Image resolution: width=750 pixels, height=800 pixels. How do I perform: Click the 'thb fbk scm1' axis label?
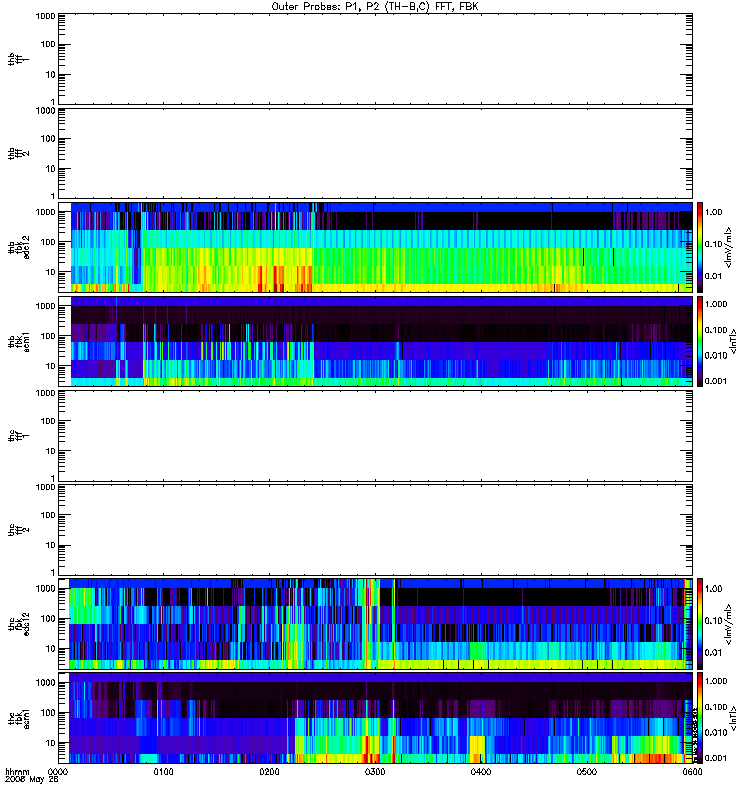[18, 341]
